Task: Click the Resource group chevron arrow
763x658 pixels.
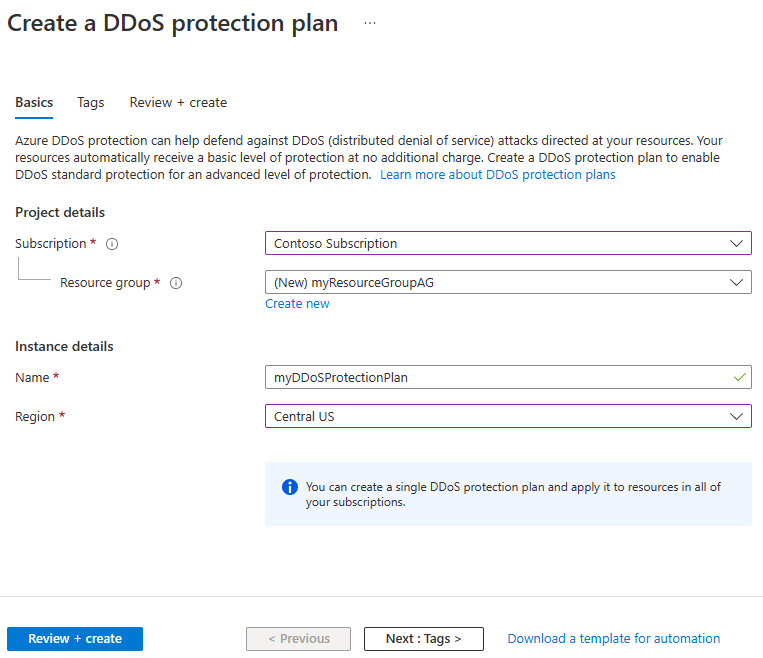Action: [x=737, y=282]
